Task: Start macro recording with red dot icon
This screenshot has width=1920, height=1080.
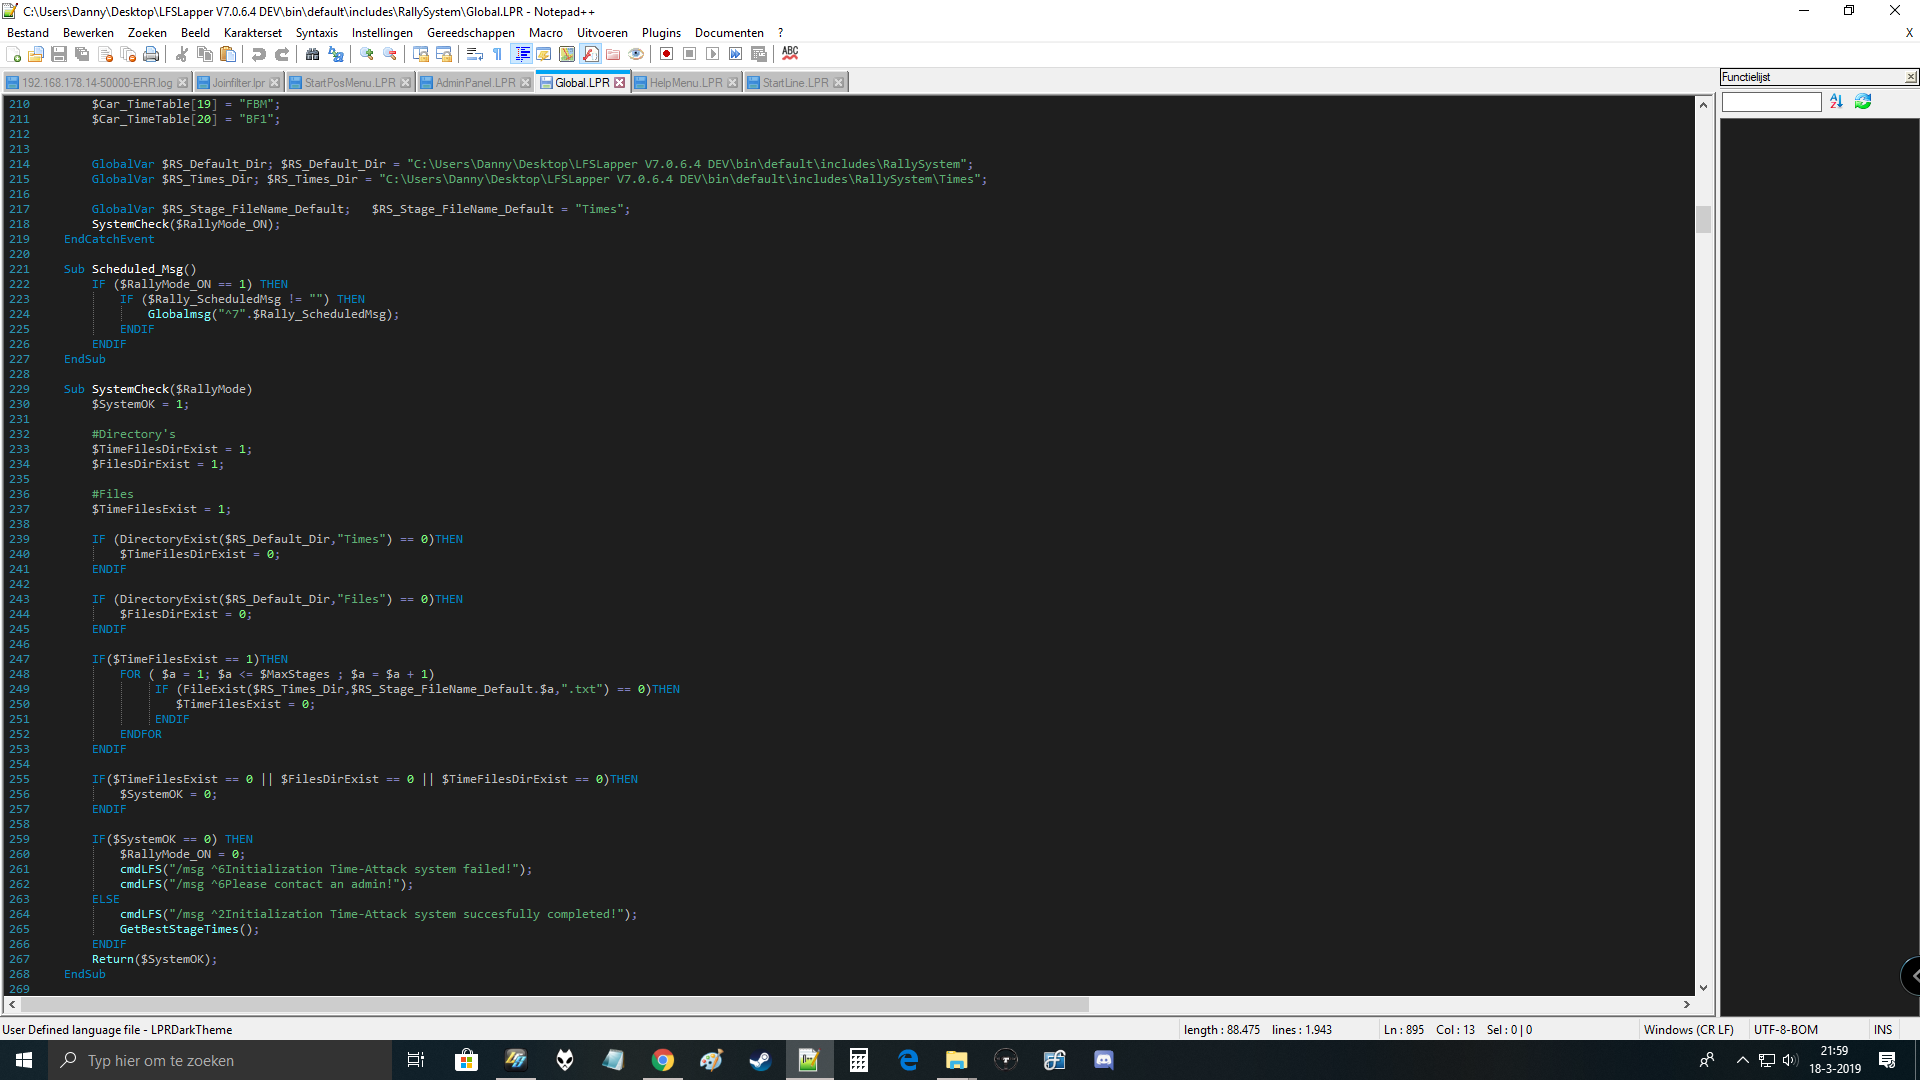Action: coord(667,54)
